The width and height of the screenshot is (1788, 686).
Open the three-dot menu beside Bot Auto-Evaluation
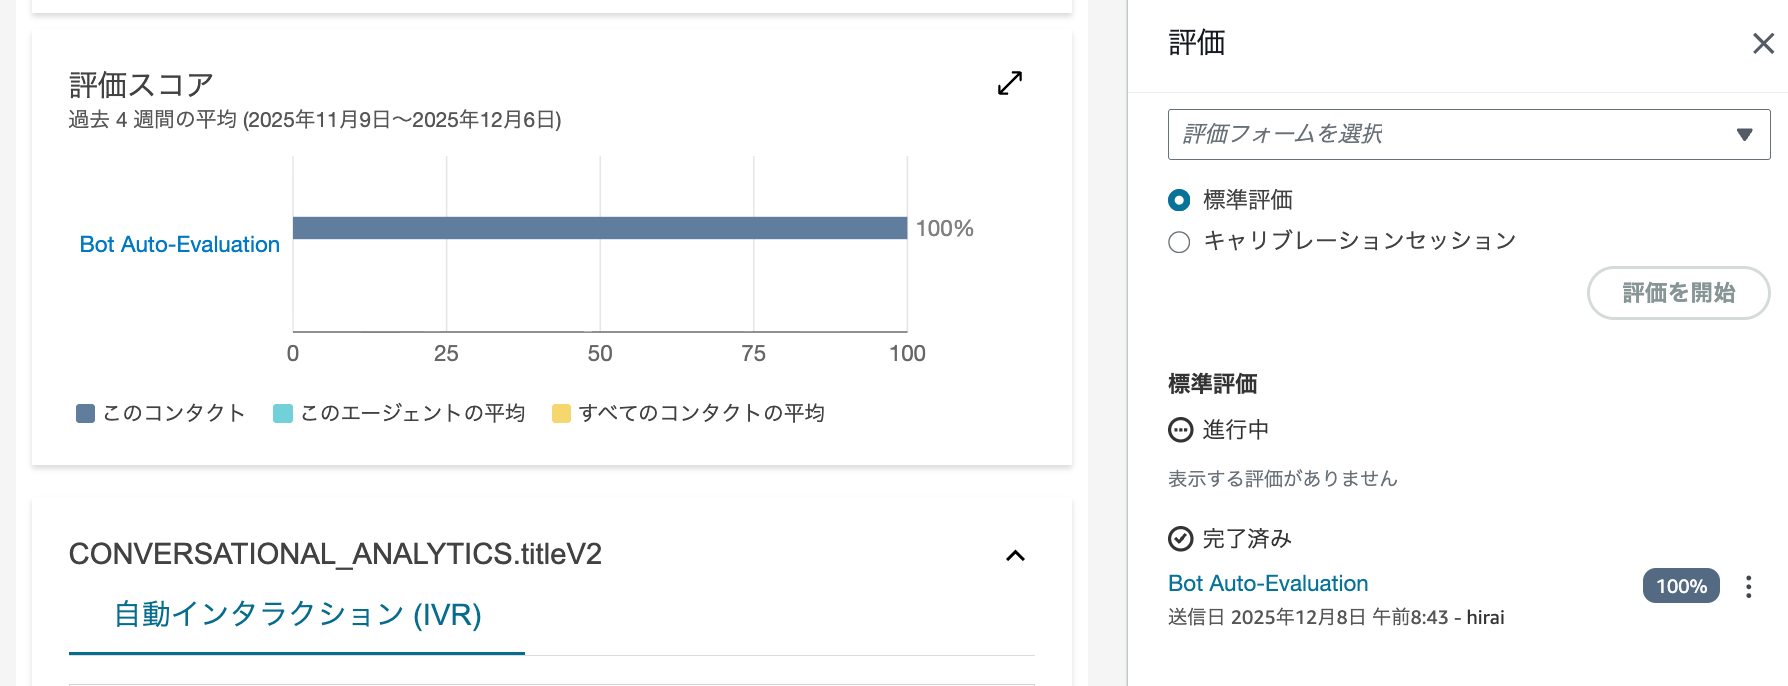pyautogui.click(x=1748, y=586)
